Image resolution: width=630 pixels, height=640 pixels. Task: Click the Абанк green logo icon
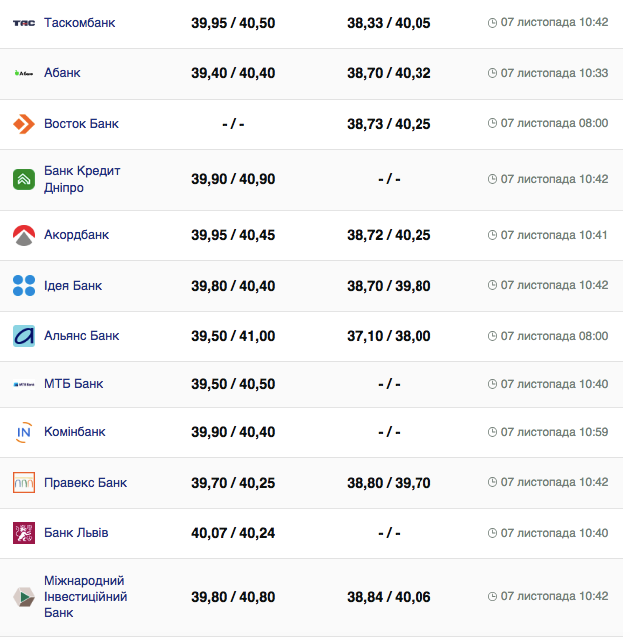[24, 73]
